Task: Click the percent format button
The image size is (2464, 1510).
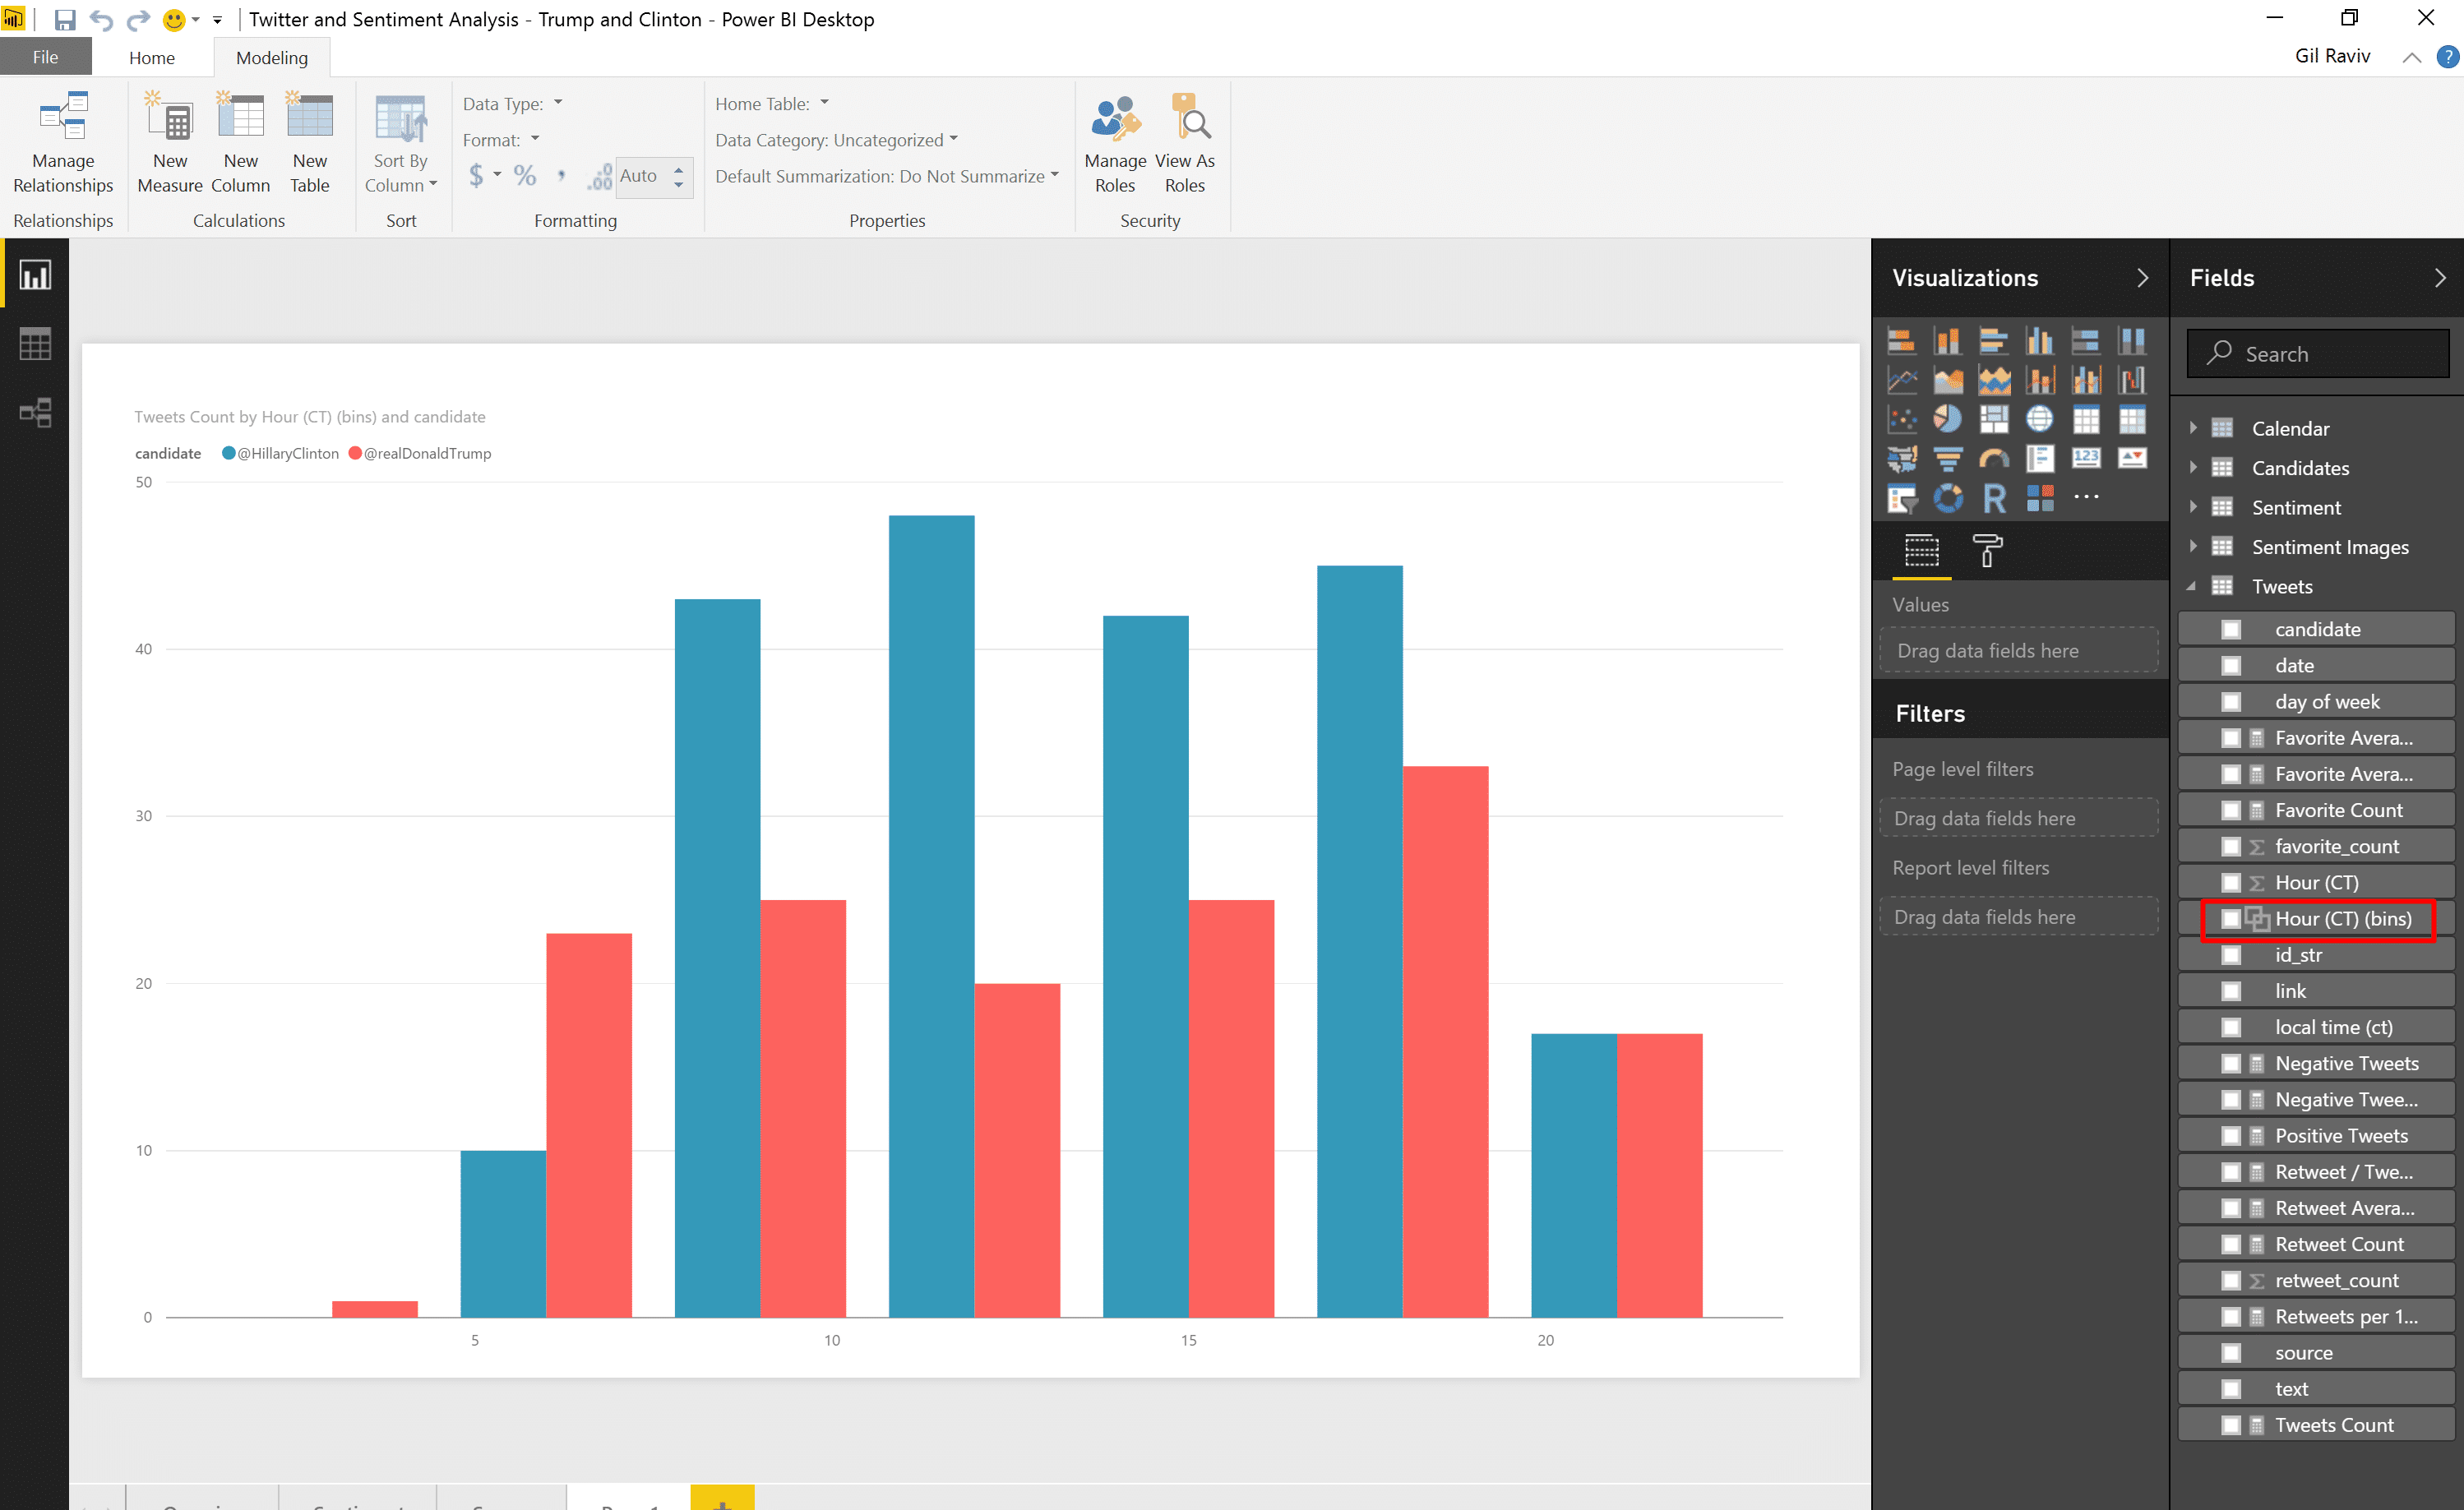Action: (525, 176)
